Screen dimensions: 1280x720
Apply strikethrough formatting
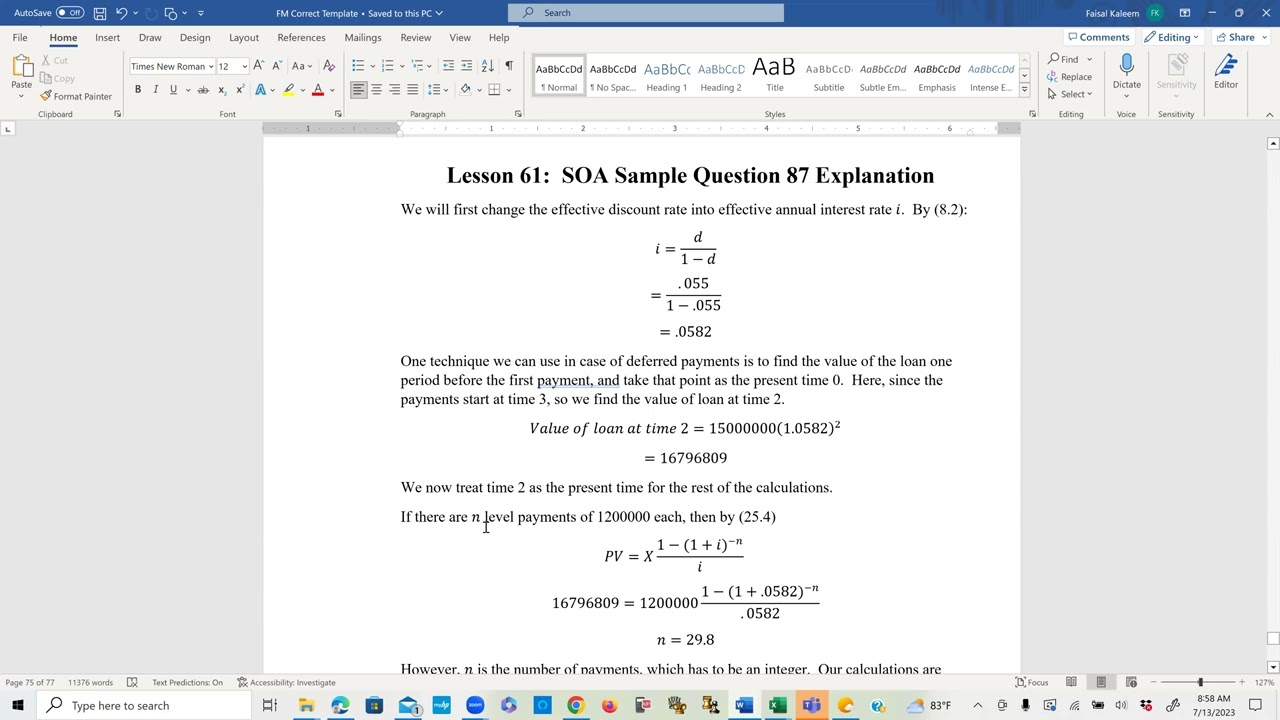point(203,90)
